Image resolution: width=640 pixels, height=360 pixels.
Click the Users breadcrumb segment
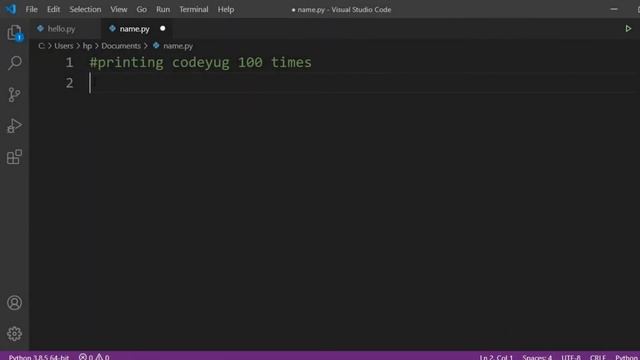(x=64, y=46)
